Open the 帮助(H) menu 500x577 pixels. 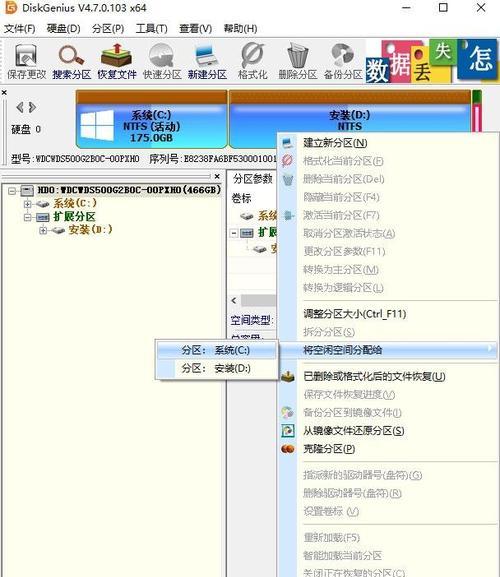241,28
